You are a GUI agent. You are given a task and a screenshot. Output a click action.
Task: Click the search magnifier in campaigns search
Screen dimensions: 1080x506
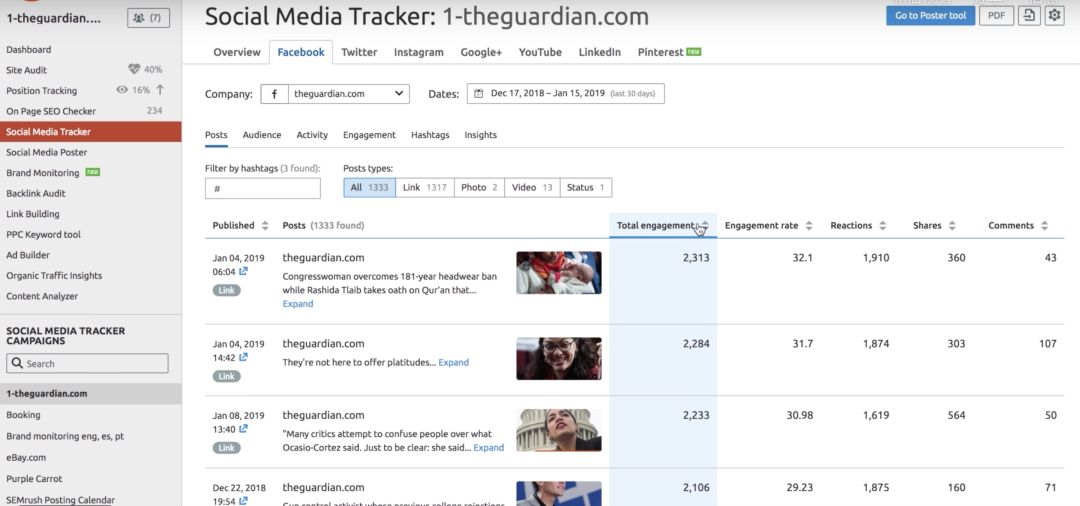pyautogui.click(x=17, y=363)
